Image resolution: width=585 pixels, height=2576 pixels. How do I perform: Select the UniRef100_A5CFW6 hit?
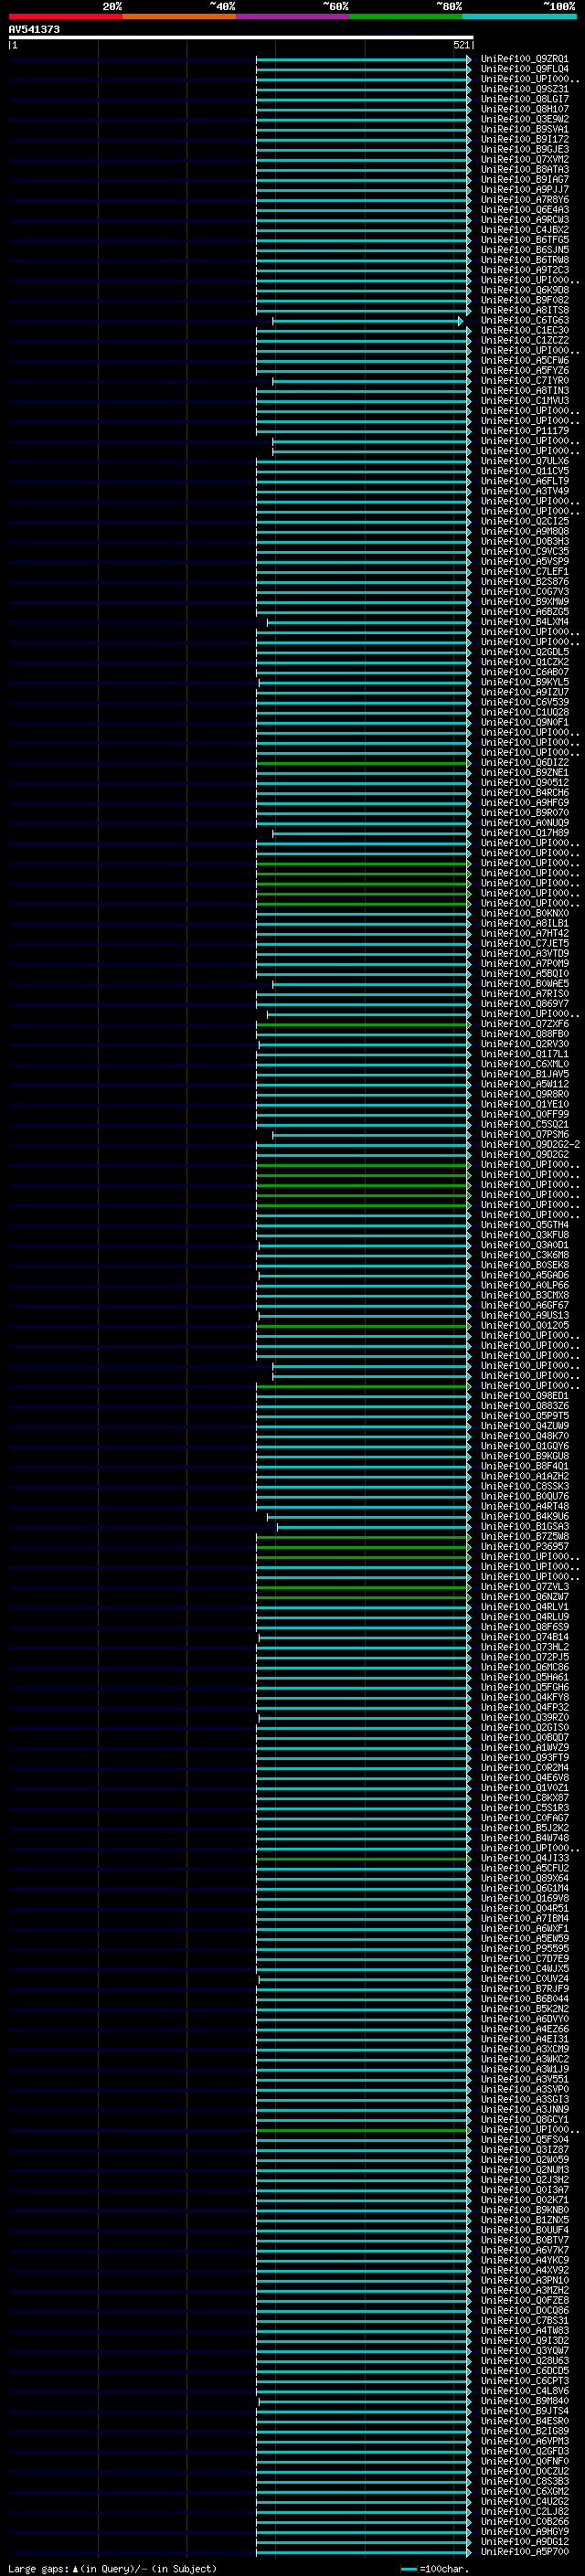524,360
